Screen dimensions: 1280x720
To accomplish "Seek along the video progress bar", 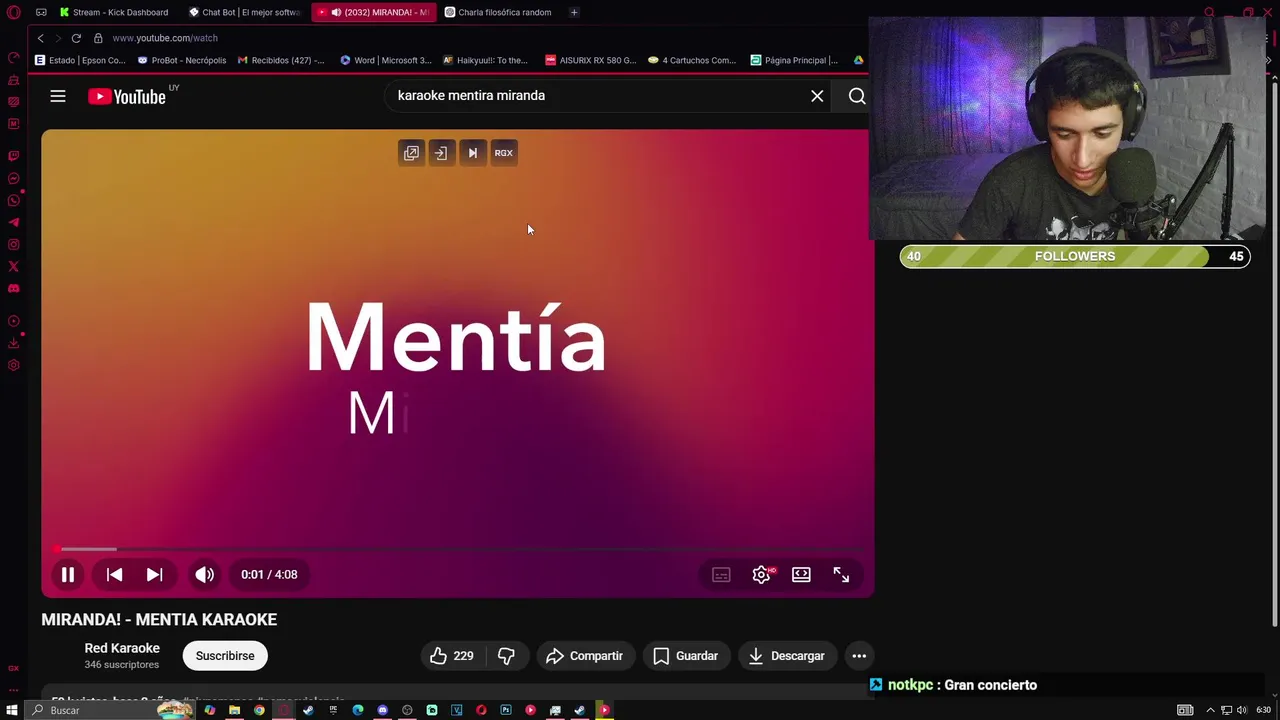I will pyautogui.click(x=458, y=549).
